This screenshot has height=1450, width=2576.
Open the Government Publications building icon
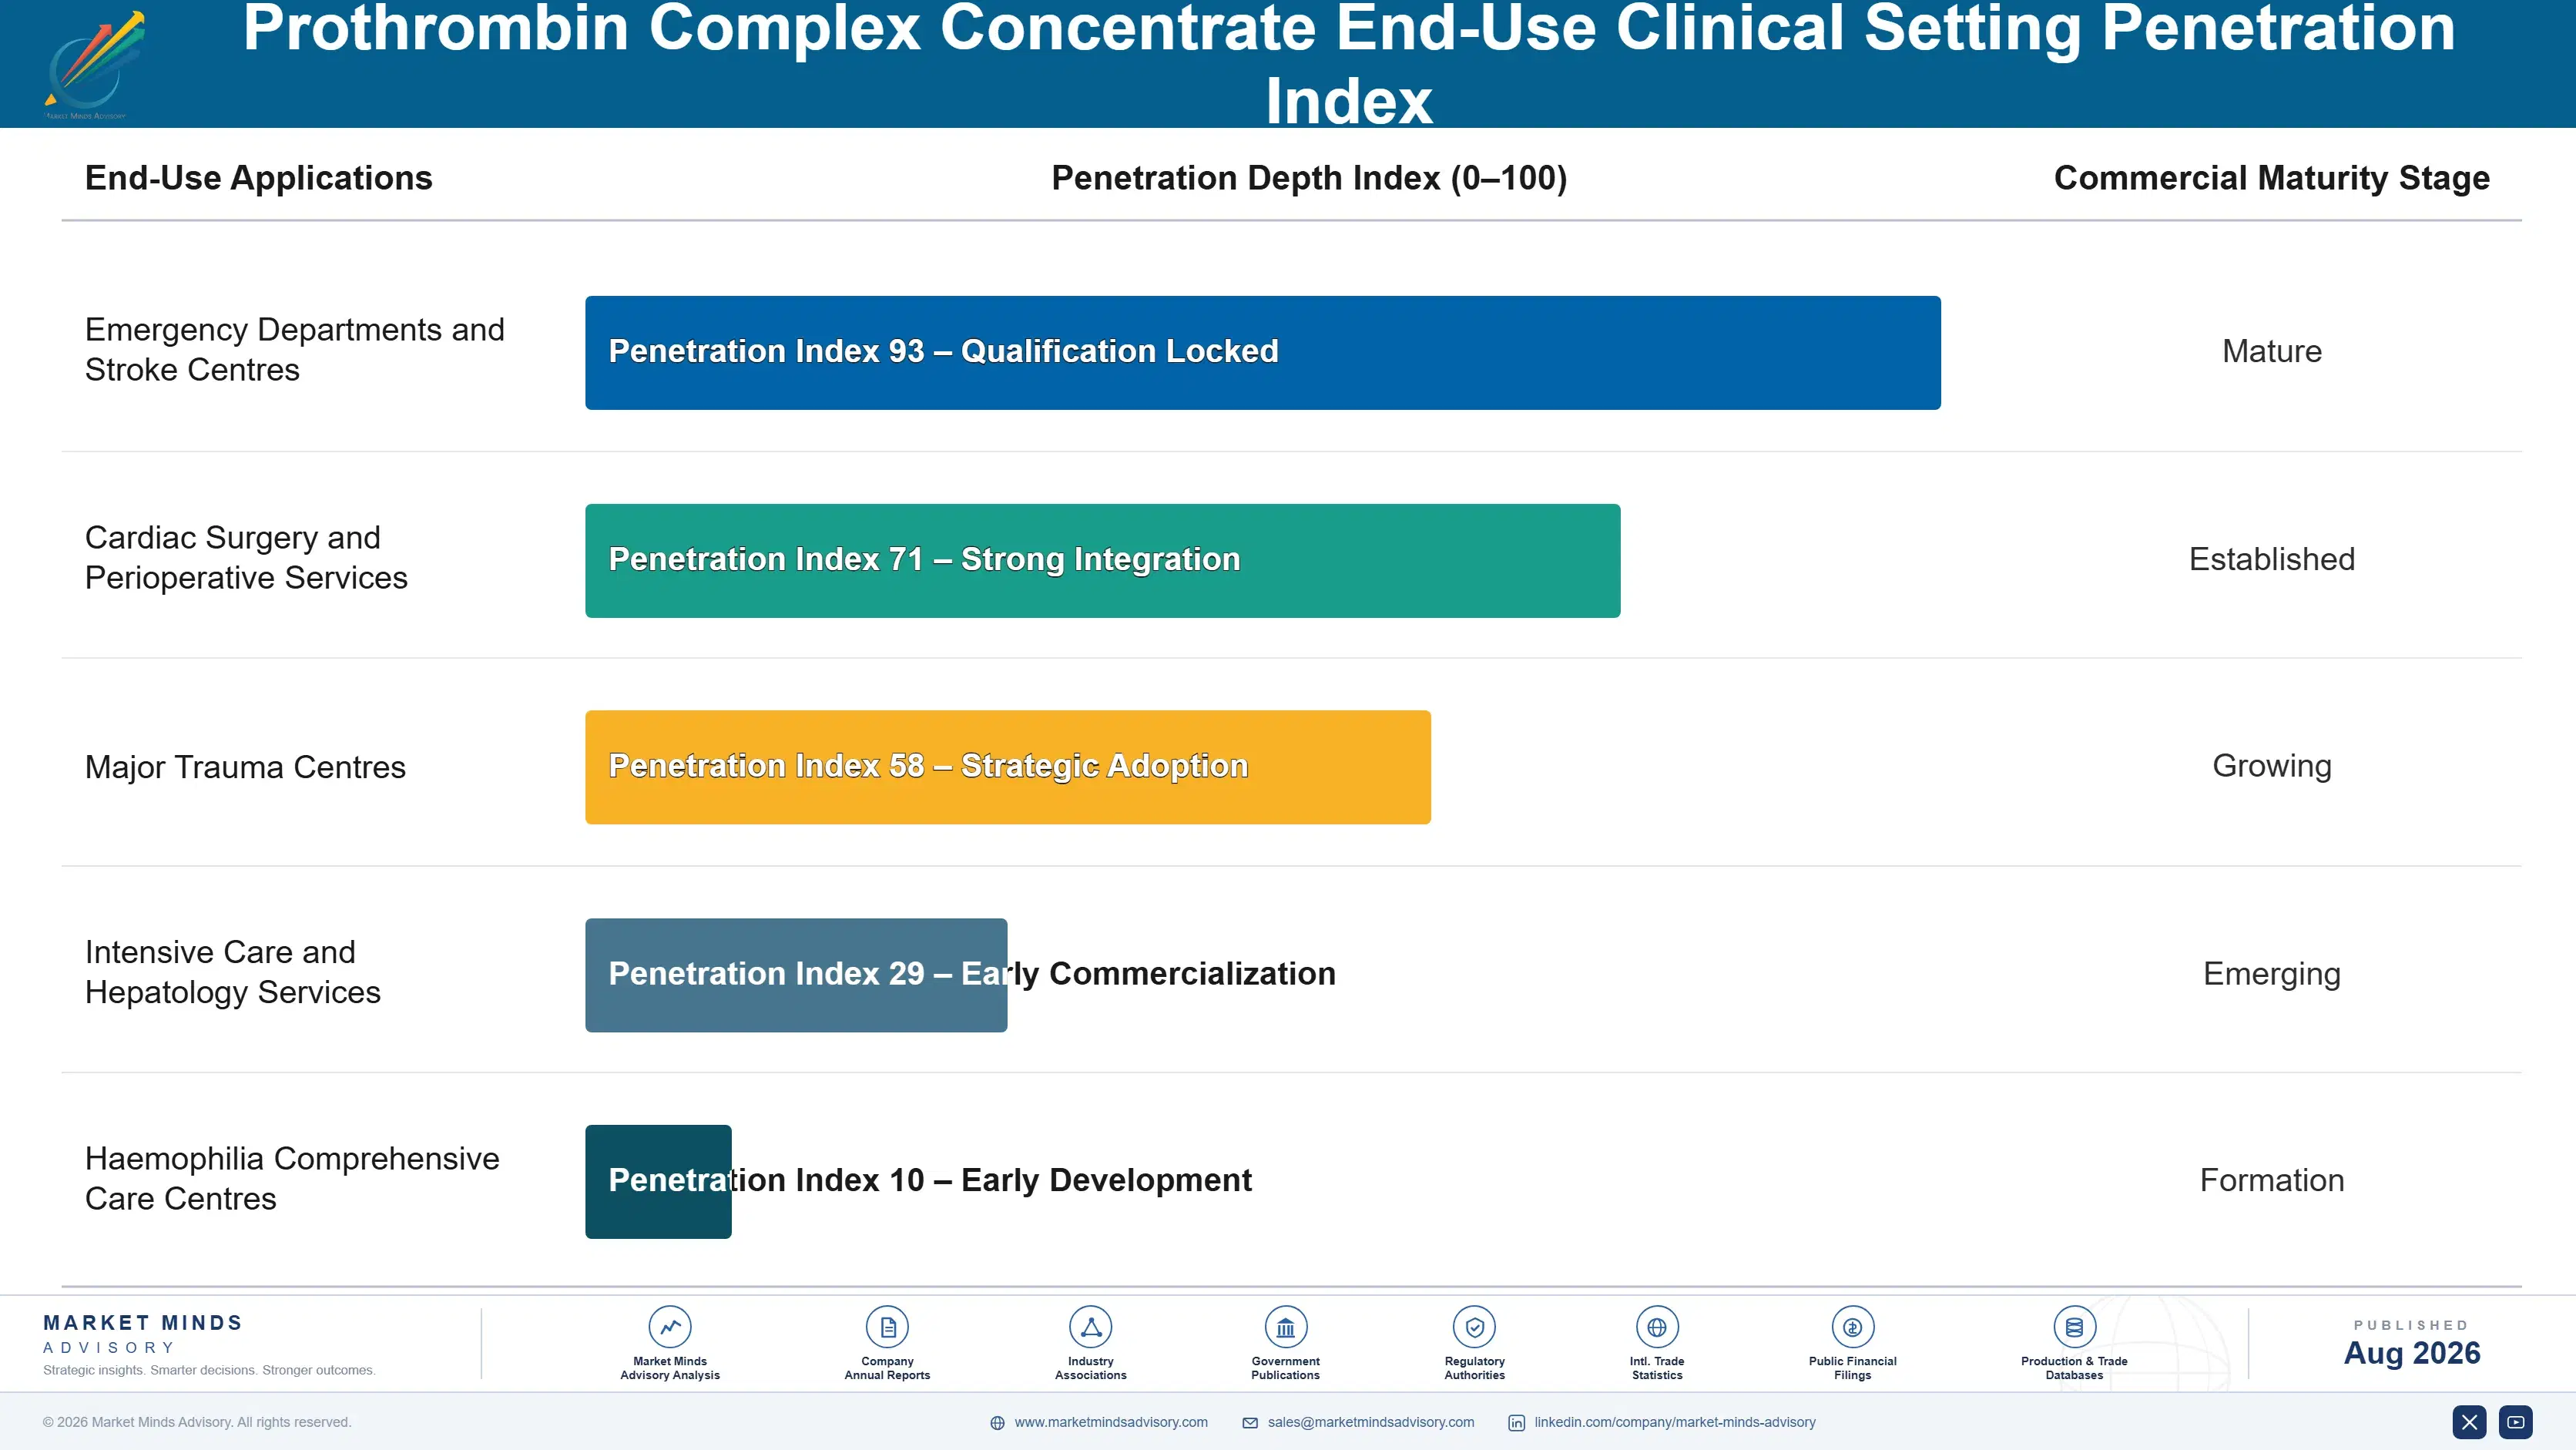1286,1327
